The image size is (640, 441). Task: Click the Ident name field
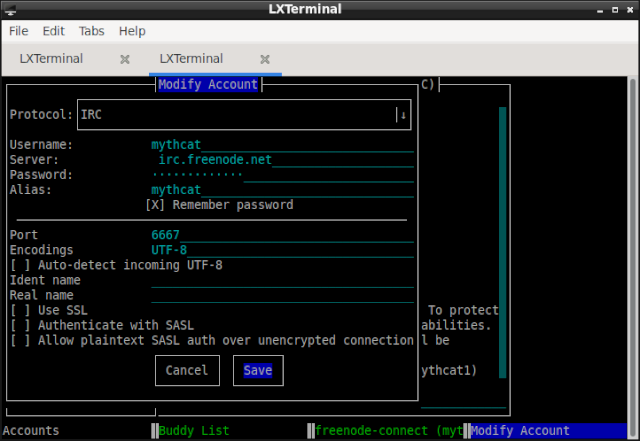tap(282, 281)
